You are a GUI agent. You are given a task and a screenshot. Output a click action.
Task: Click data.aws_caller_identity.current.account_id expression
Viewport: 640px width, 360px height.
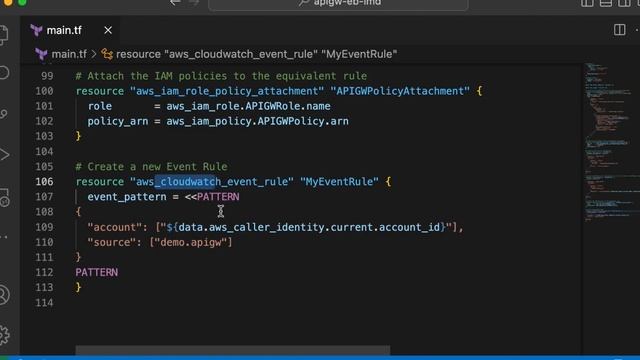pos(309,227)
